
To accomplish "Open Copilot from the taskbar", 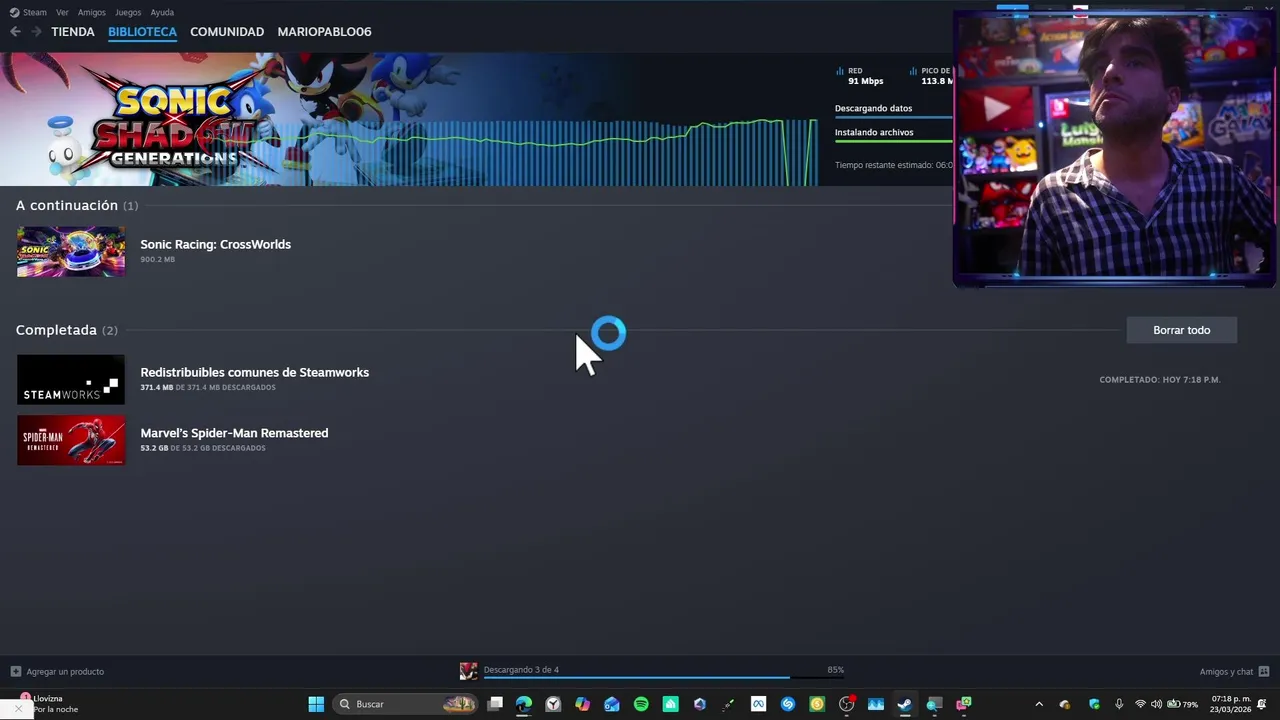I will (582, 704).
